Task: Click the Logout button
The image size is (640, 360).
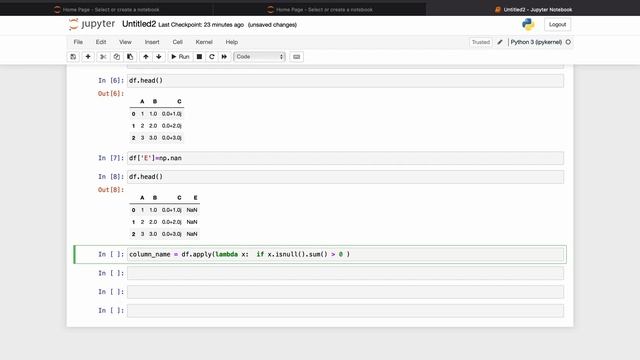Action: point(558,24)
